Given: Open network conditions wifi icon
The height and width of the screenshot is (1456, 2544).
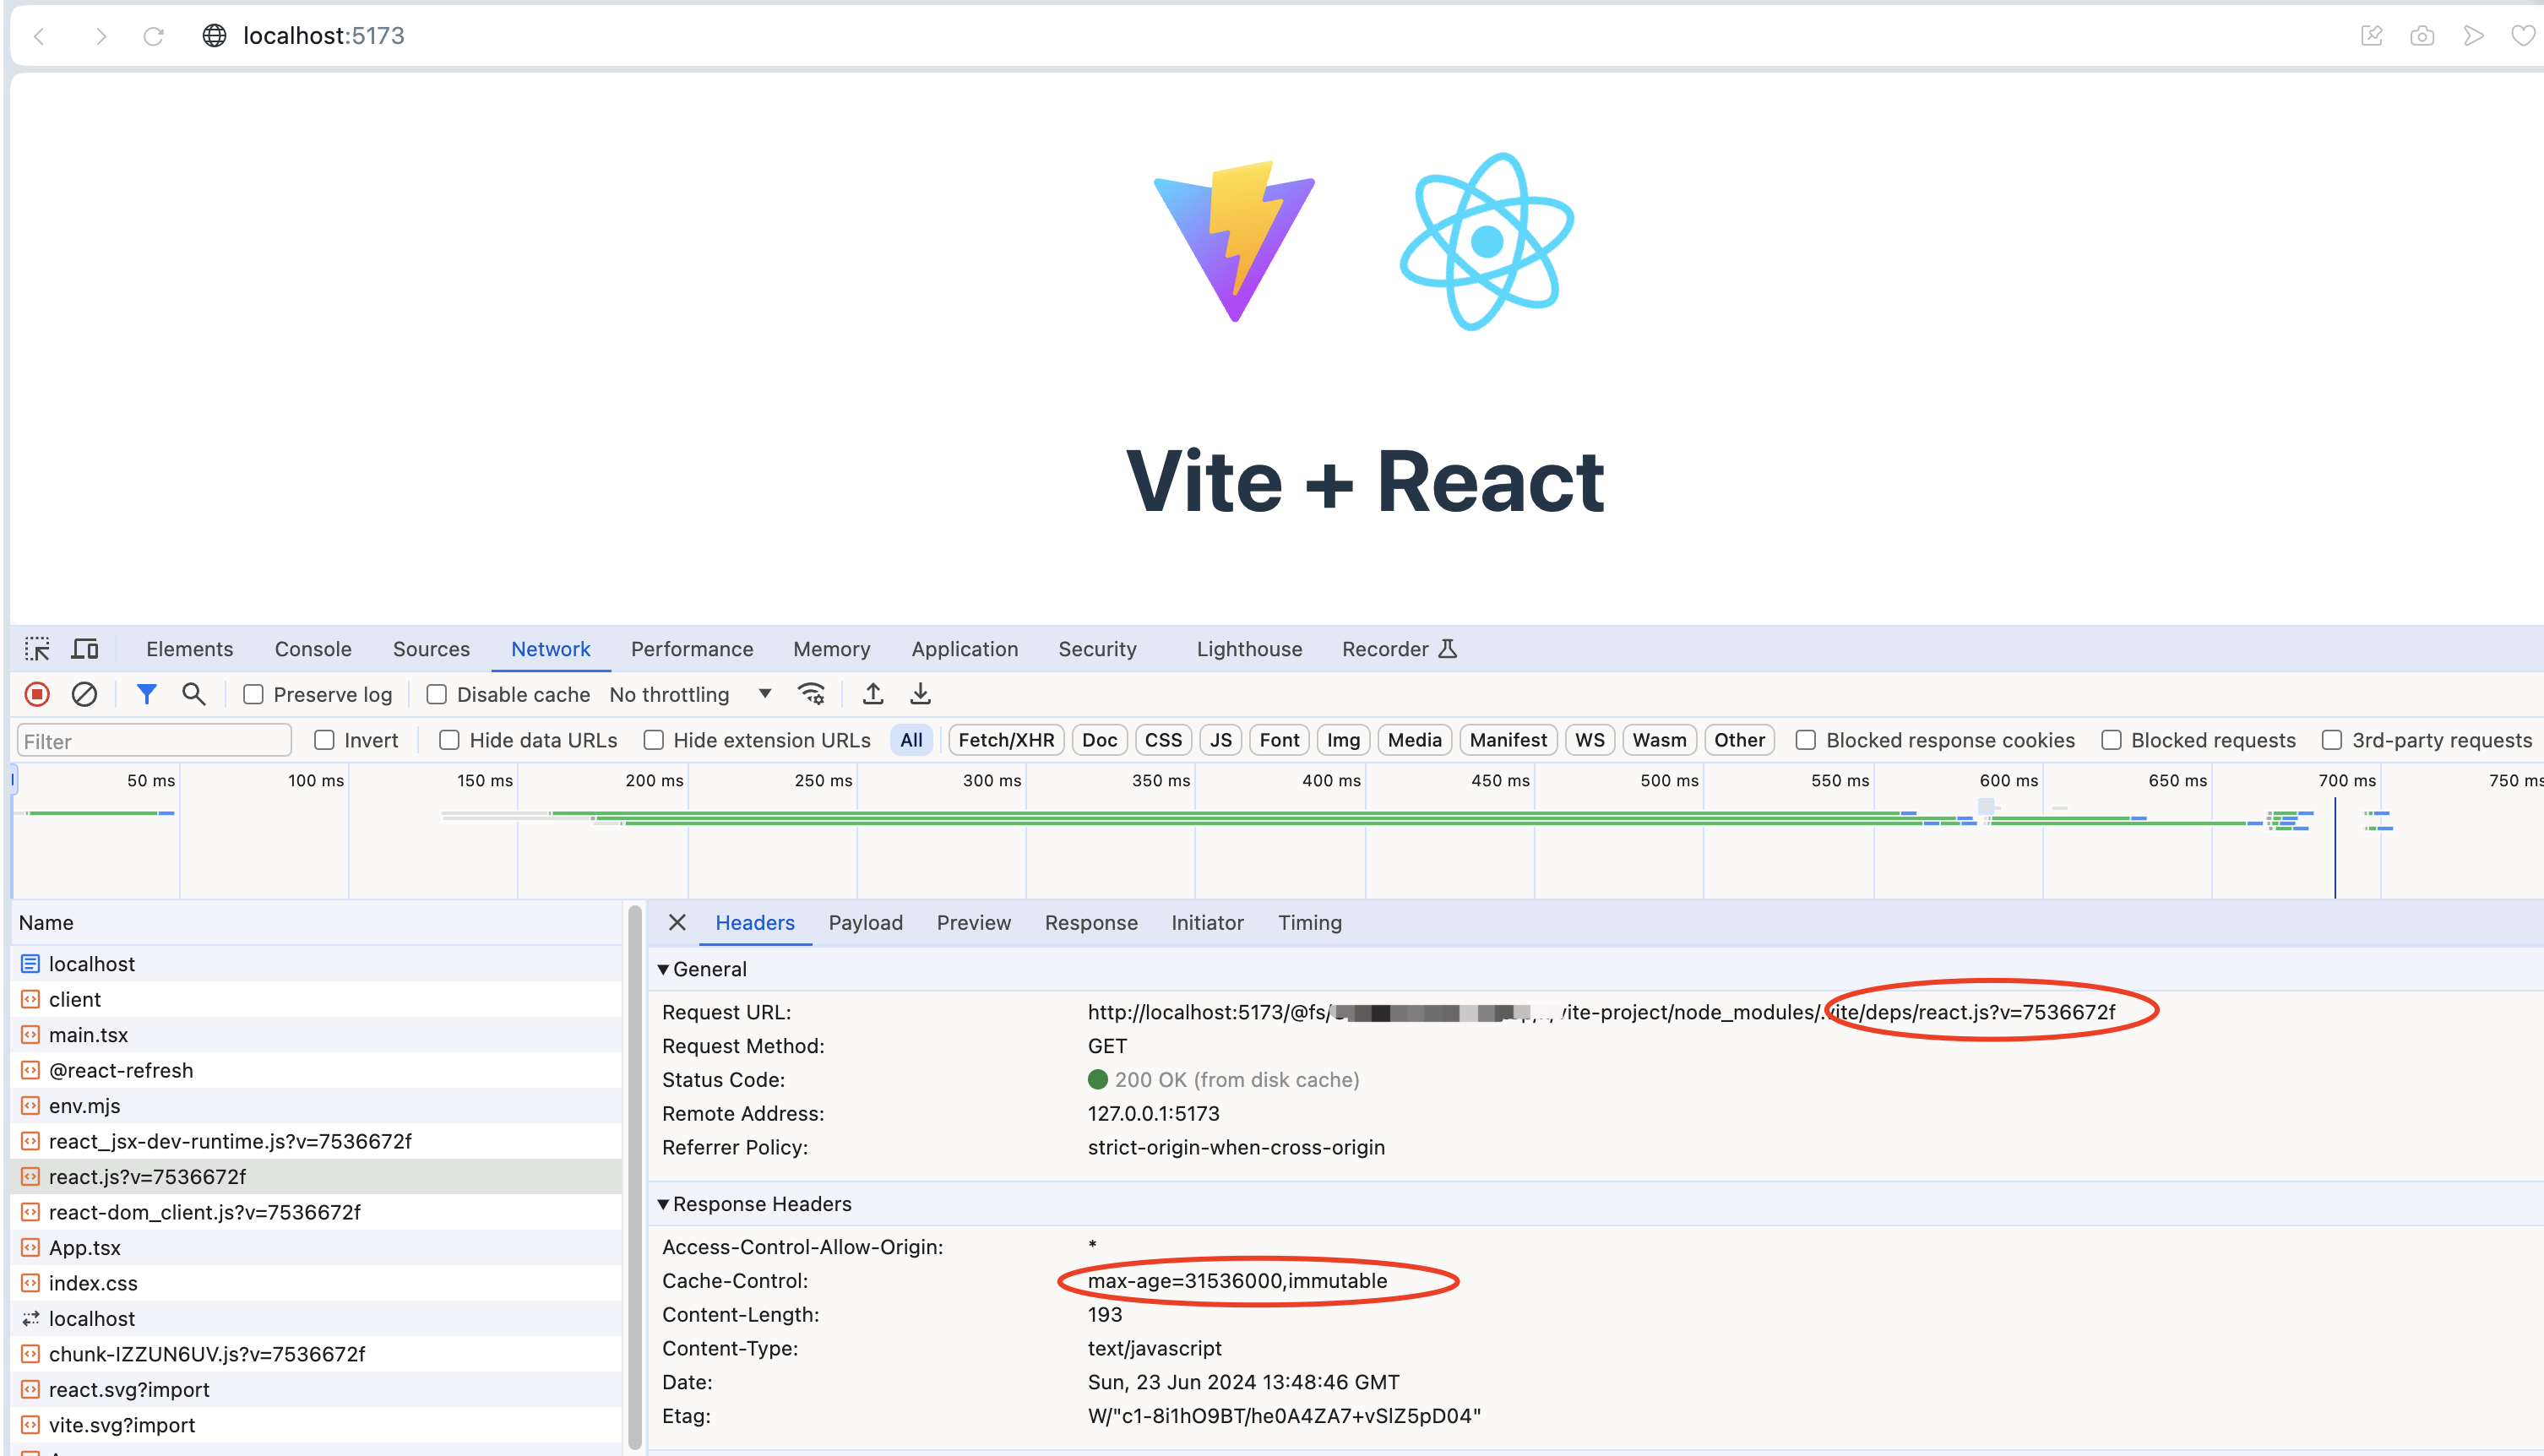Looking at the screenshot, I should pyautogui.click(x=811, y=694).
